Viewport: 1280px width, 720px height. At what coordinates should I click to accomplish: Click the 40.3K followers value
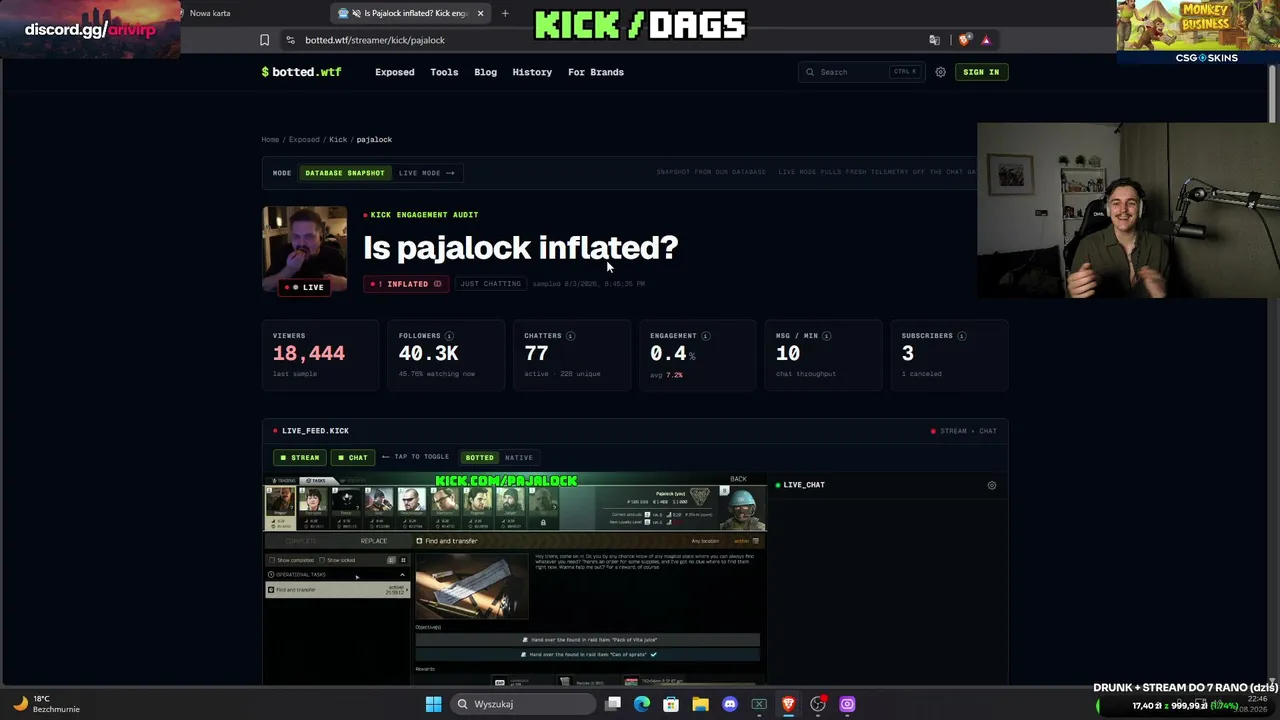[428, 353]
